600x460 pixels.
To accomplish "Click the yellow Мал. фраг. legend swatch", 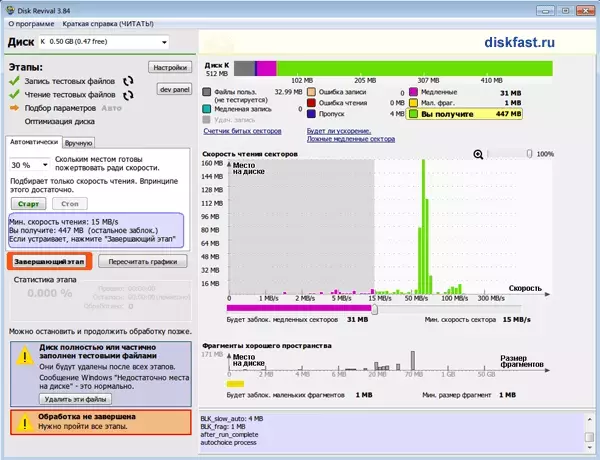I will 413,103.
